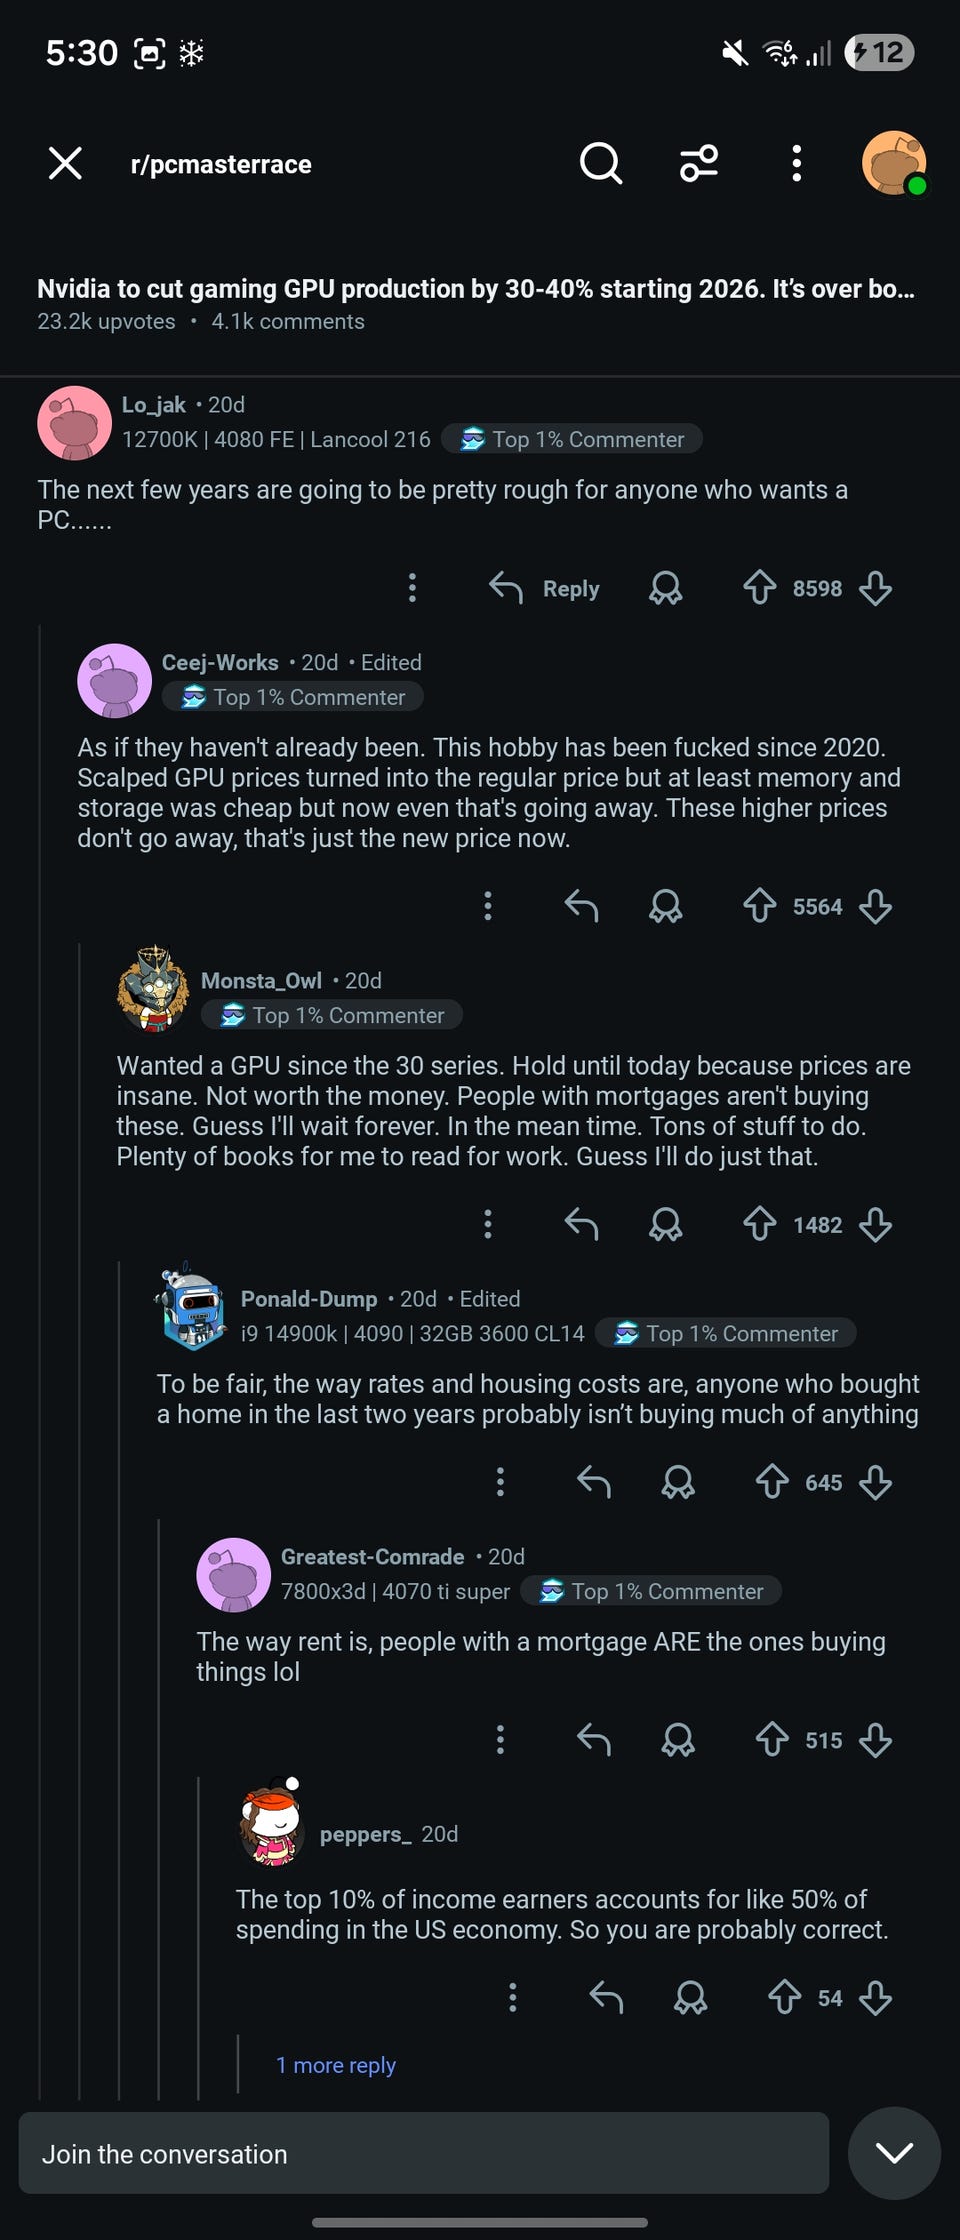The width and height of the screenshot is (960, 2240).
Task: Jump to next comment with chevron button
Action: coord(893,2153)
